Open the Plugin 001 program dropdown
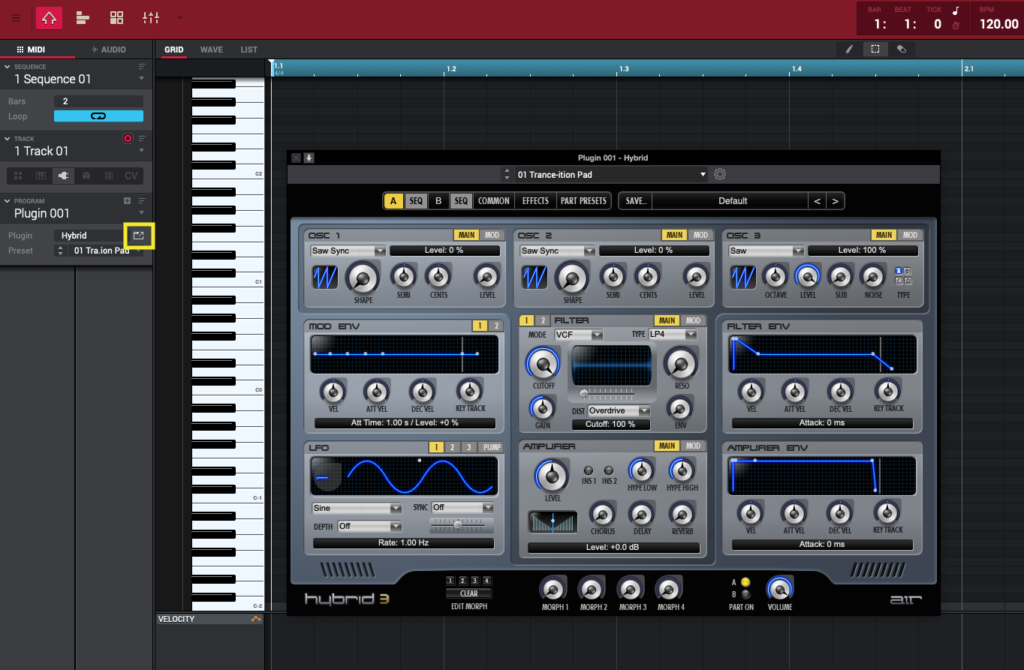Image resolution: width=1024 pixels, height=670 pixels. pos(142,214)
